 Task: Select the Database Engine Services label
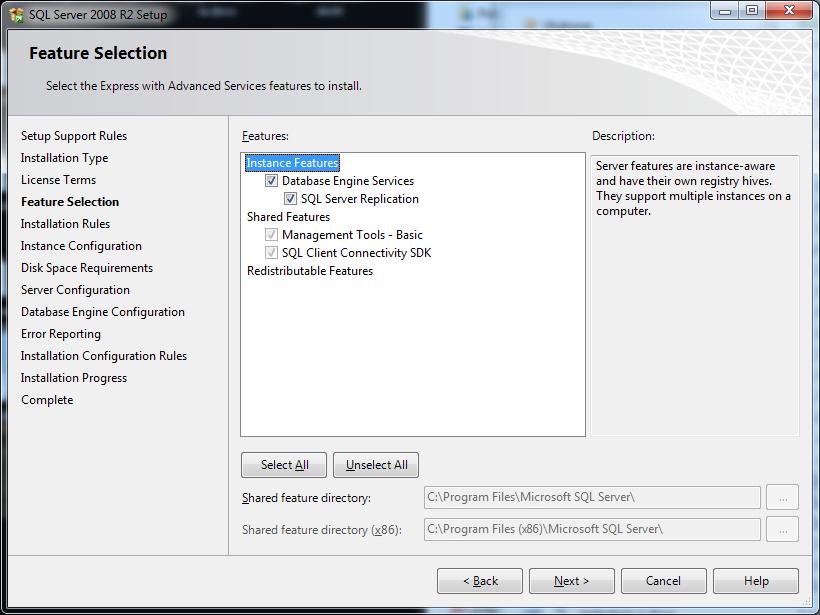pyautogui.click(x=348, y=181)
